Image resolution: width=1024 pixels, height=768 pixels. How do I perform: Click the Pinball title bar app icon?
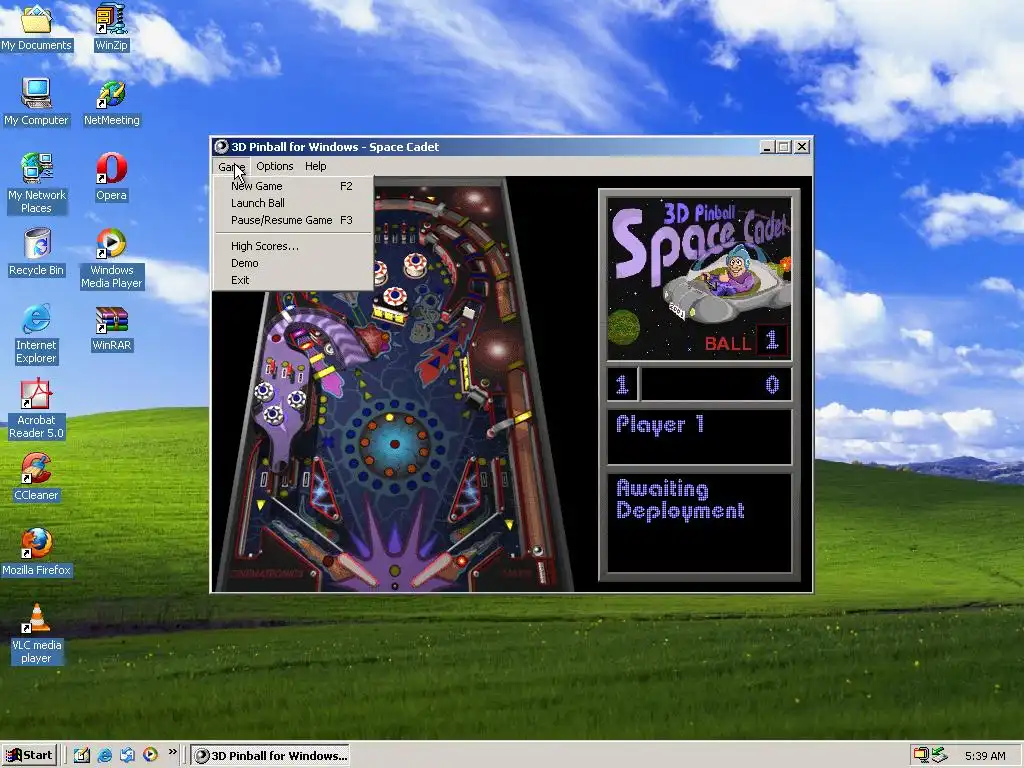tap(221, 147)
